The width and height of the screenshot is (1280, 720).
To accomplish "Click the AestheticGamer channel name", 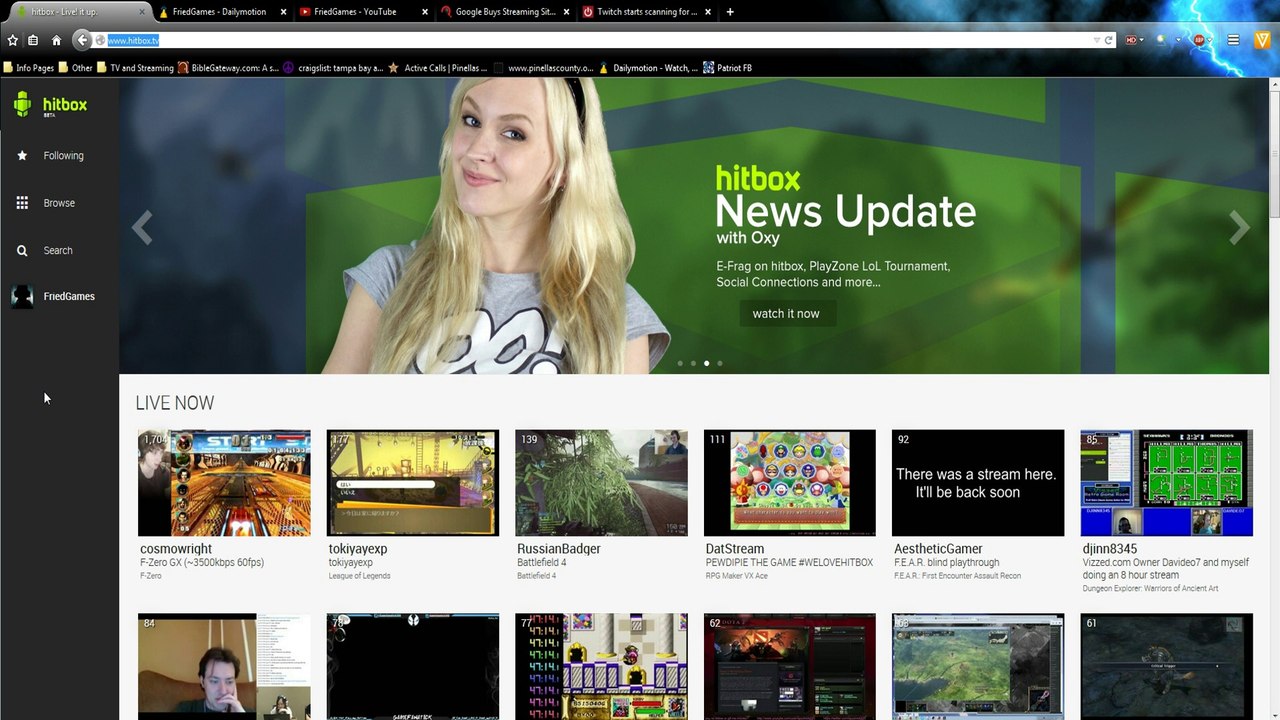I will tap(938, 549).
